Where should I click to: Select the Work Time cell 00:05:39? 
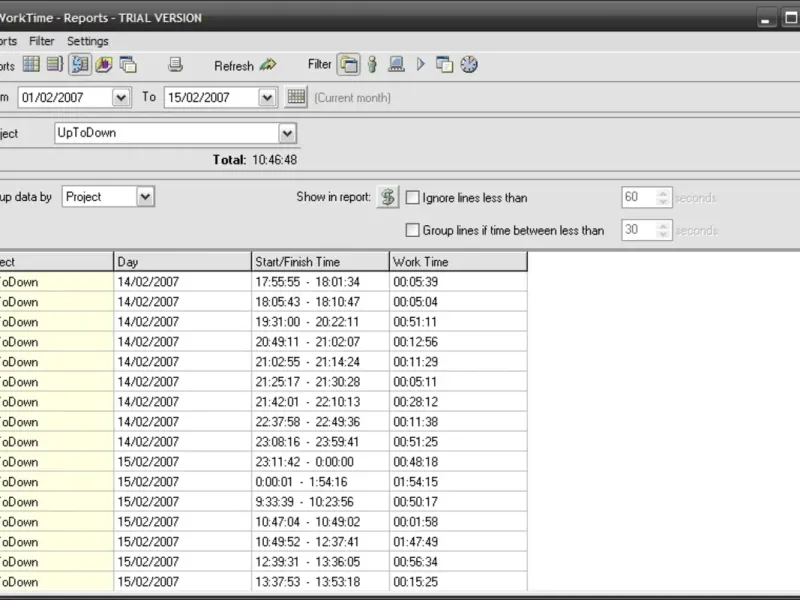(x=458, y=282)
